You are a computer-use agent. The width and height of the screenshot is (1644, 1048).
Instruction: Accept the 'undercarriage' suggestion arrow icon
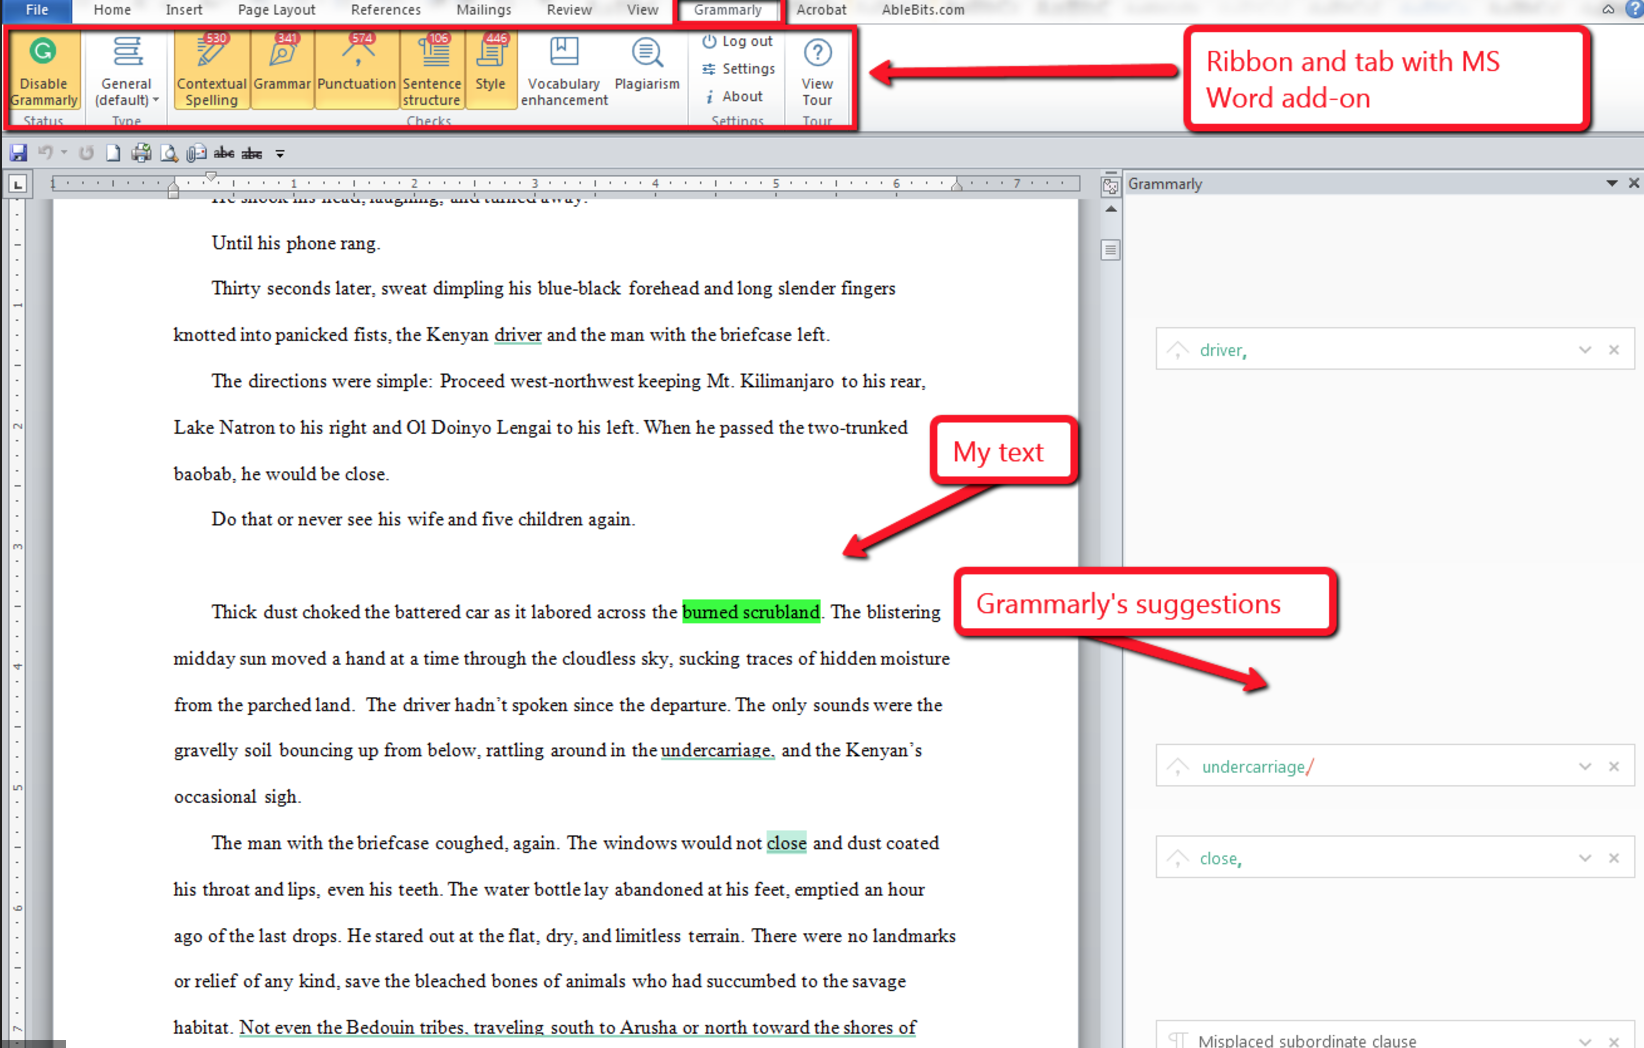tap(1178, 767)
